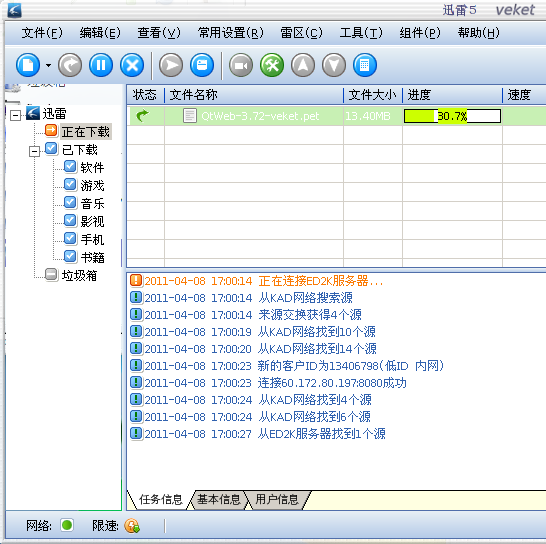Click the checkmark icon beside 游戏
The width and height of the screenshot is (546, 544).
point(70,185)
